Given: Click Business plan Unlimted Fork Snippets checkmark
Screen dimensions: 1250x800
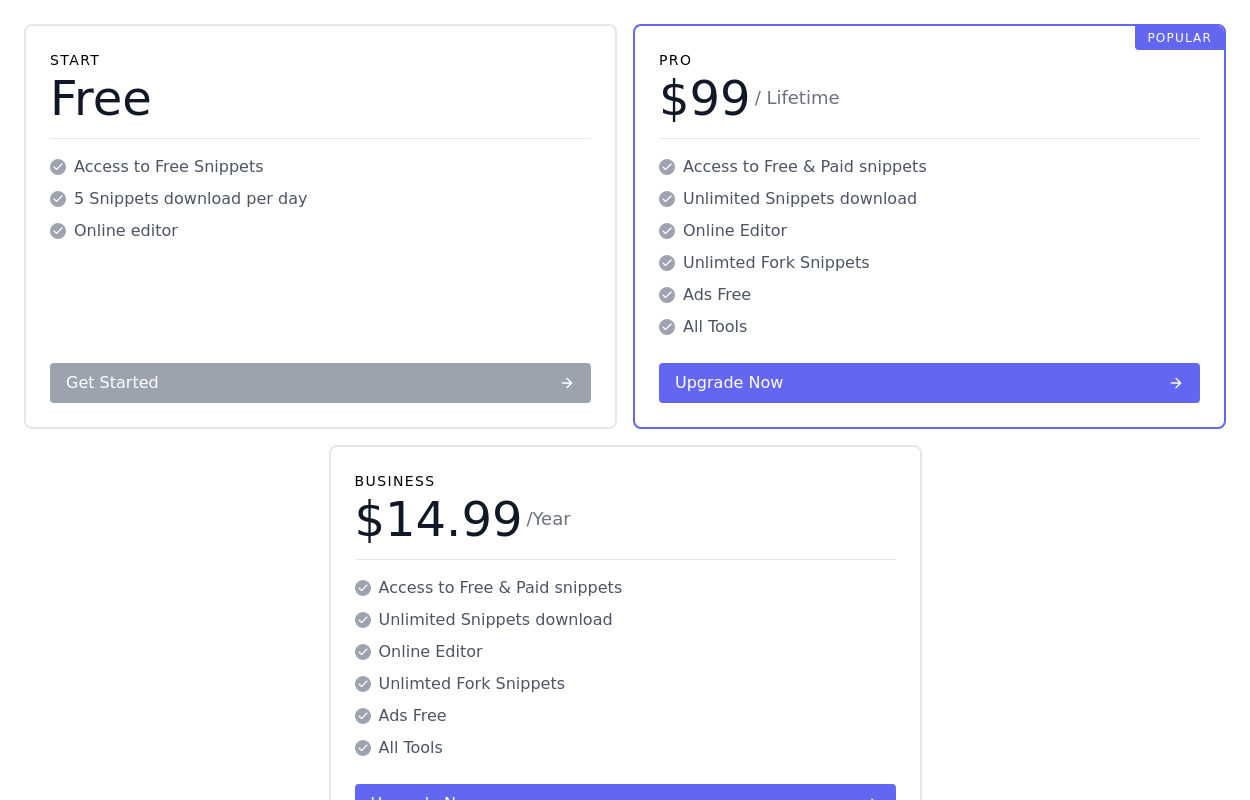Looking at the screenshot, I should tap(363, 684).
